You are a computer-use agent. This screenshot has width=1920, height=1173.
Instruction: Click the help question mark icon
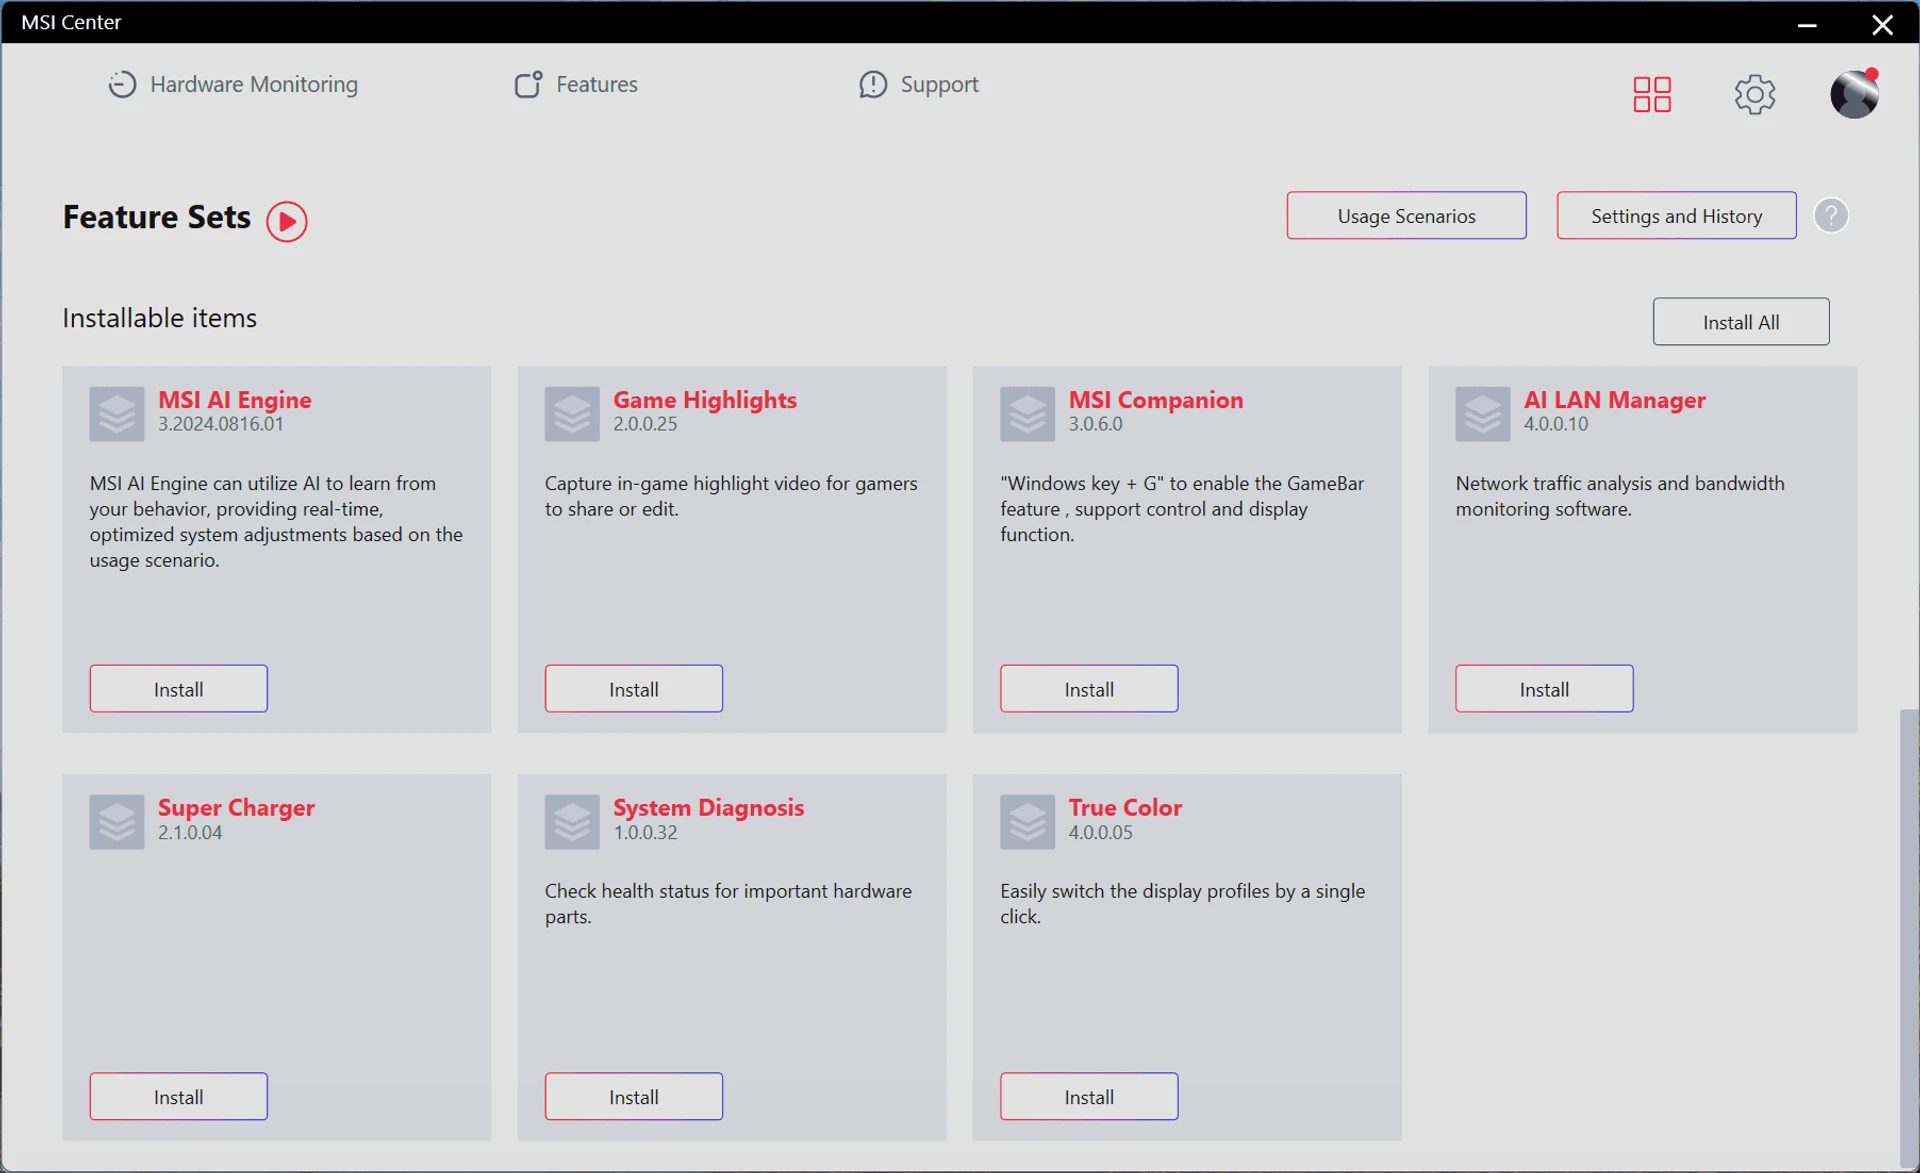tap(1831, 215)
